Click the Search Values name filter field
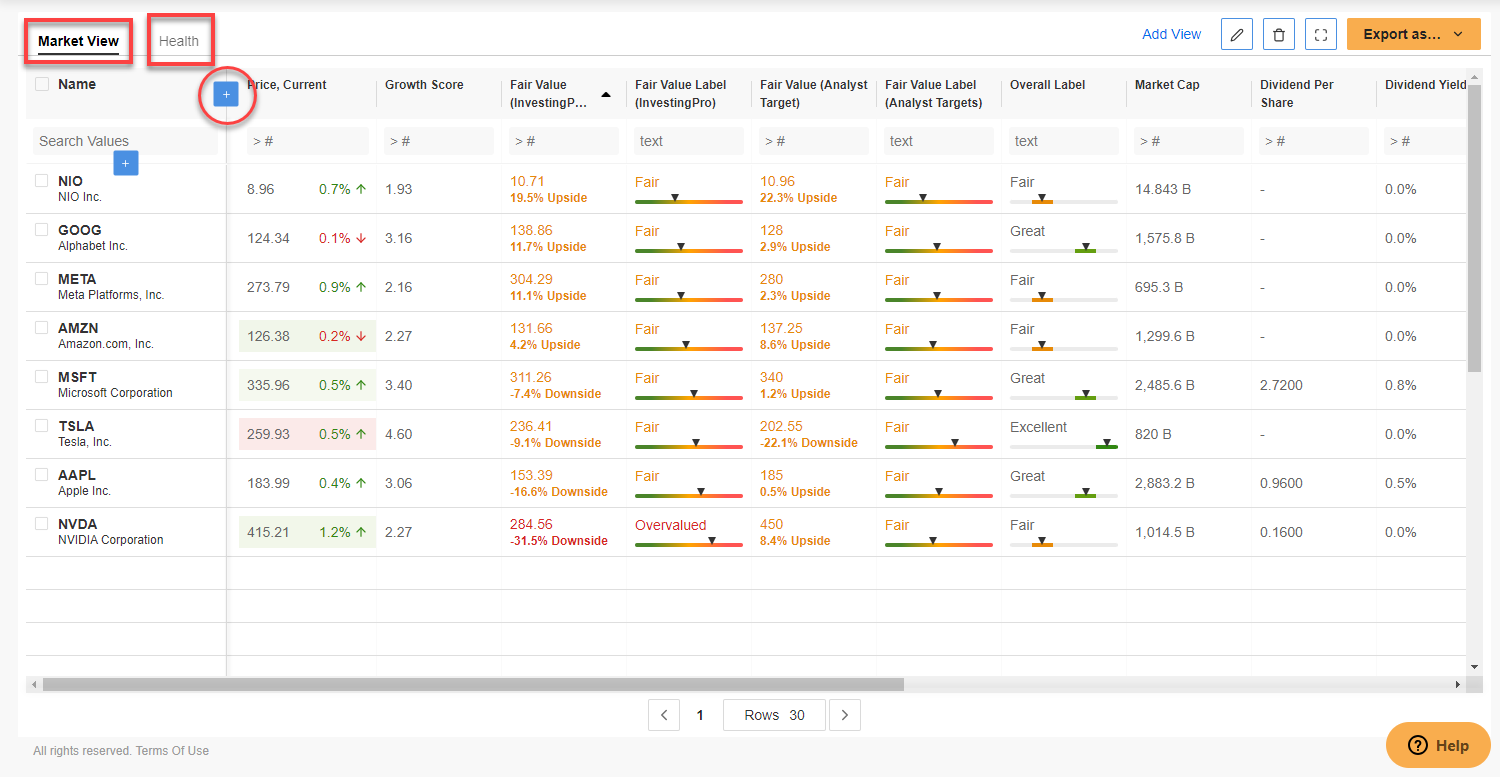Viewport: 1500px width, 777px height. coord(125,141)
